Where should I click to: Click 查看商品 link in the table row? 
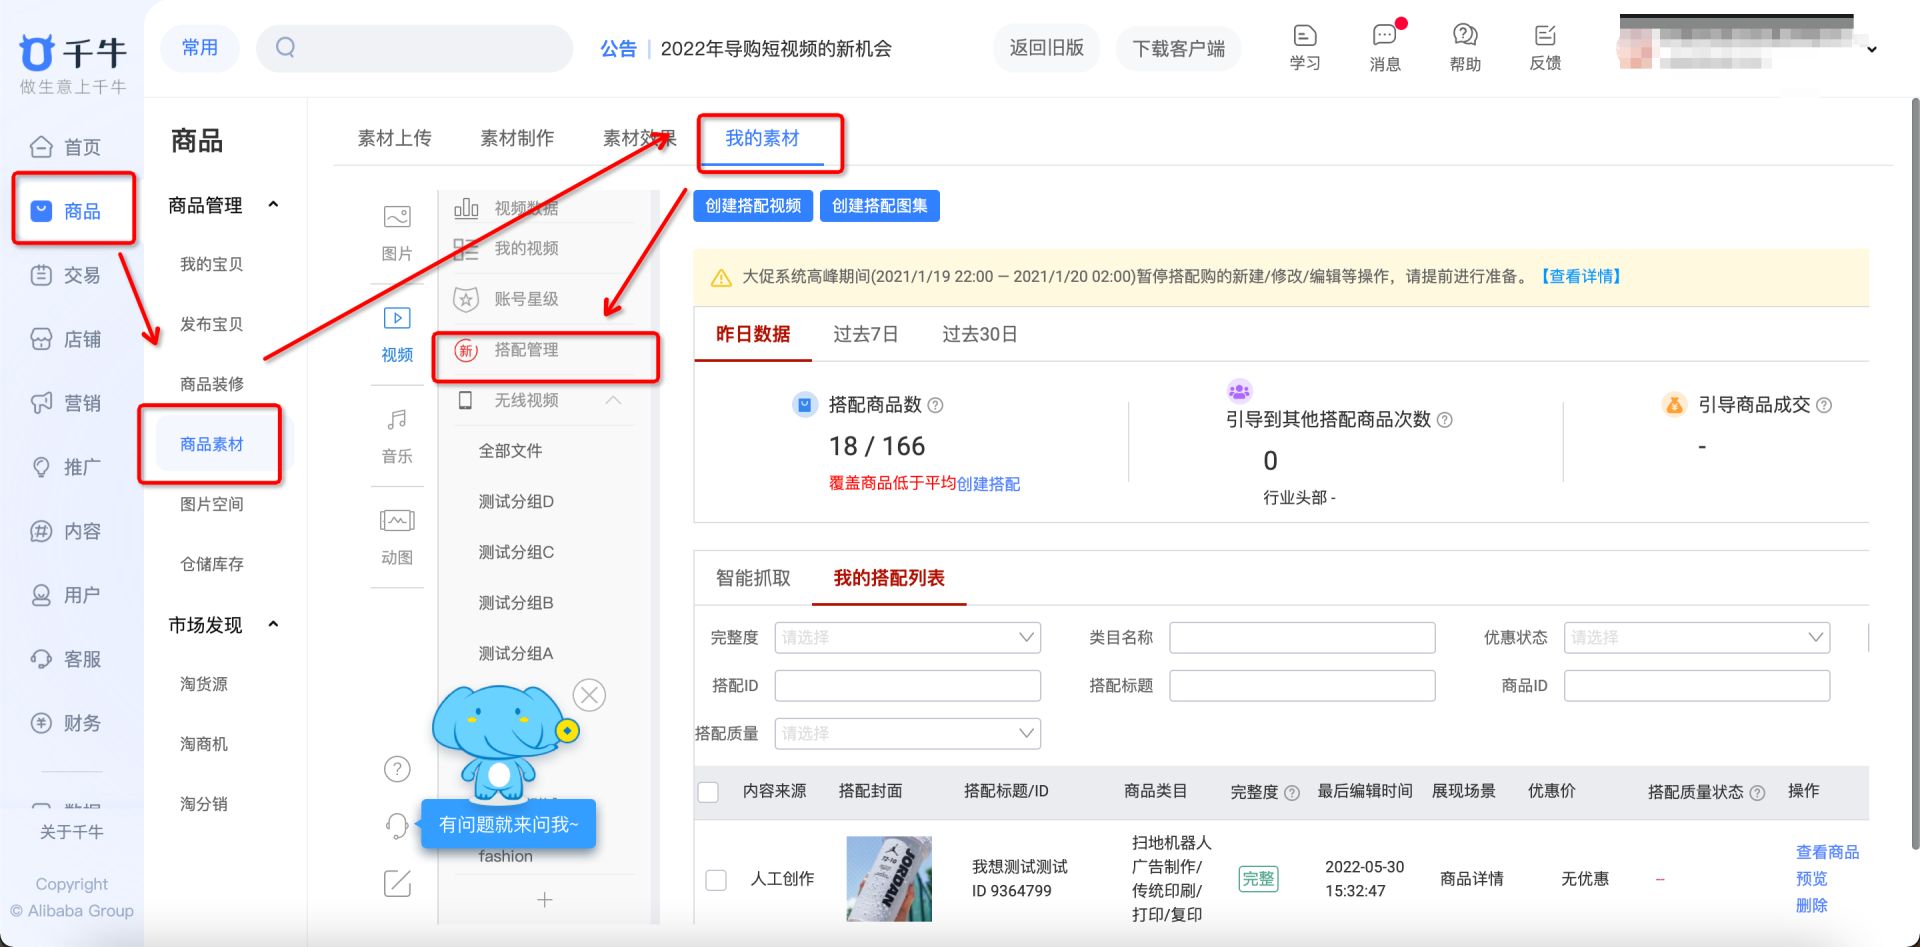pos(1827,852)
